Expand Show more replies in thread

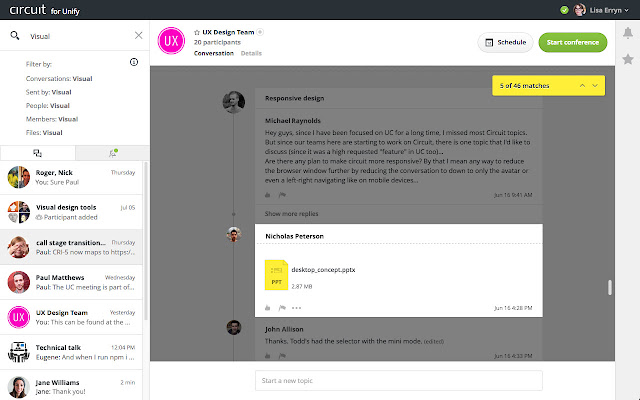293,214
